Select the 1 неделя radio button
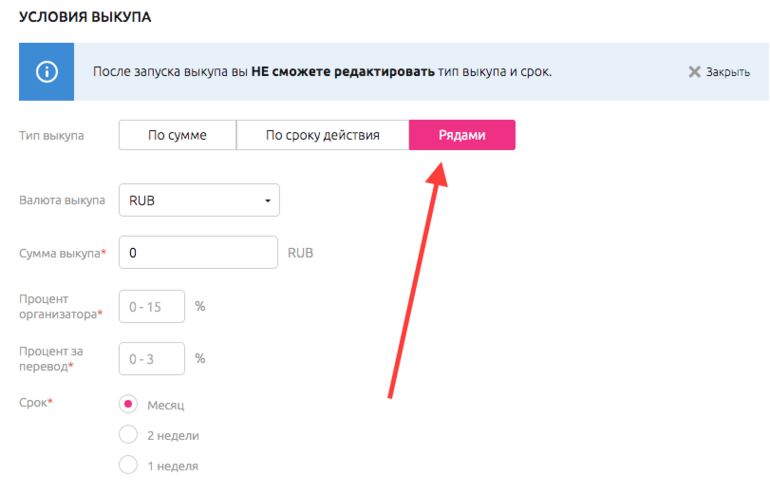The width and height of the screenshot is (770, 495). pyautogui.click(x=128, y=464)
